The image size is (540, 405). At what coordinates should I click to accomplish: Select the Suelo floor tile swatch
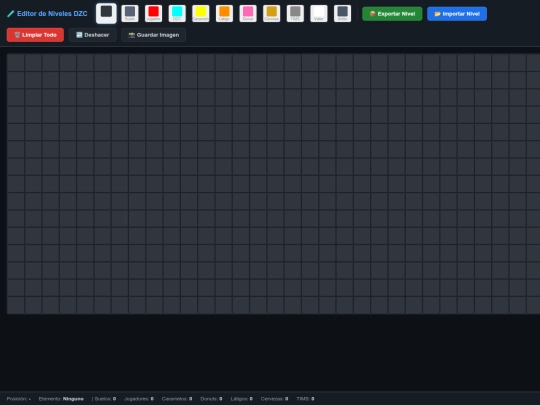click(x=130, y=13)
